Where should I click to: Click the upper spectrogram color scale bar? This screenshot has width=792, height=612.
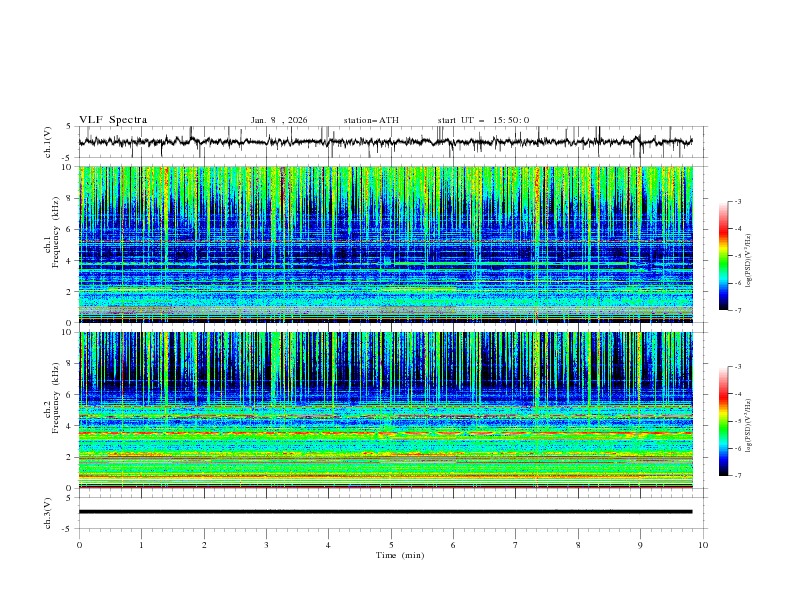pos(723,255)
